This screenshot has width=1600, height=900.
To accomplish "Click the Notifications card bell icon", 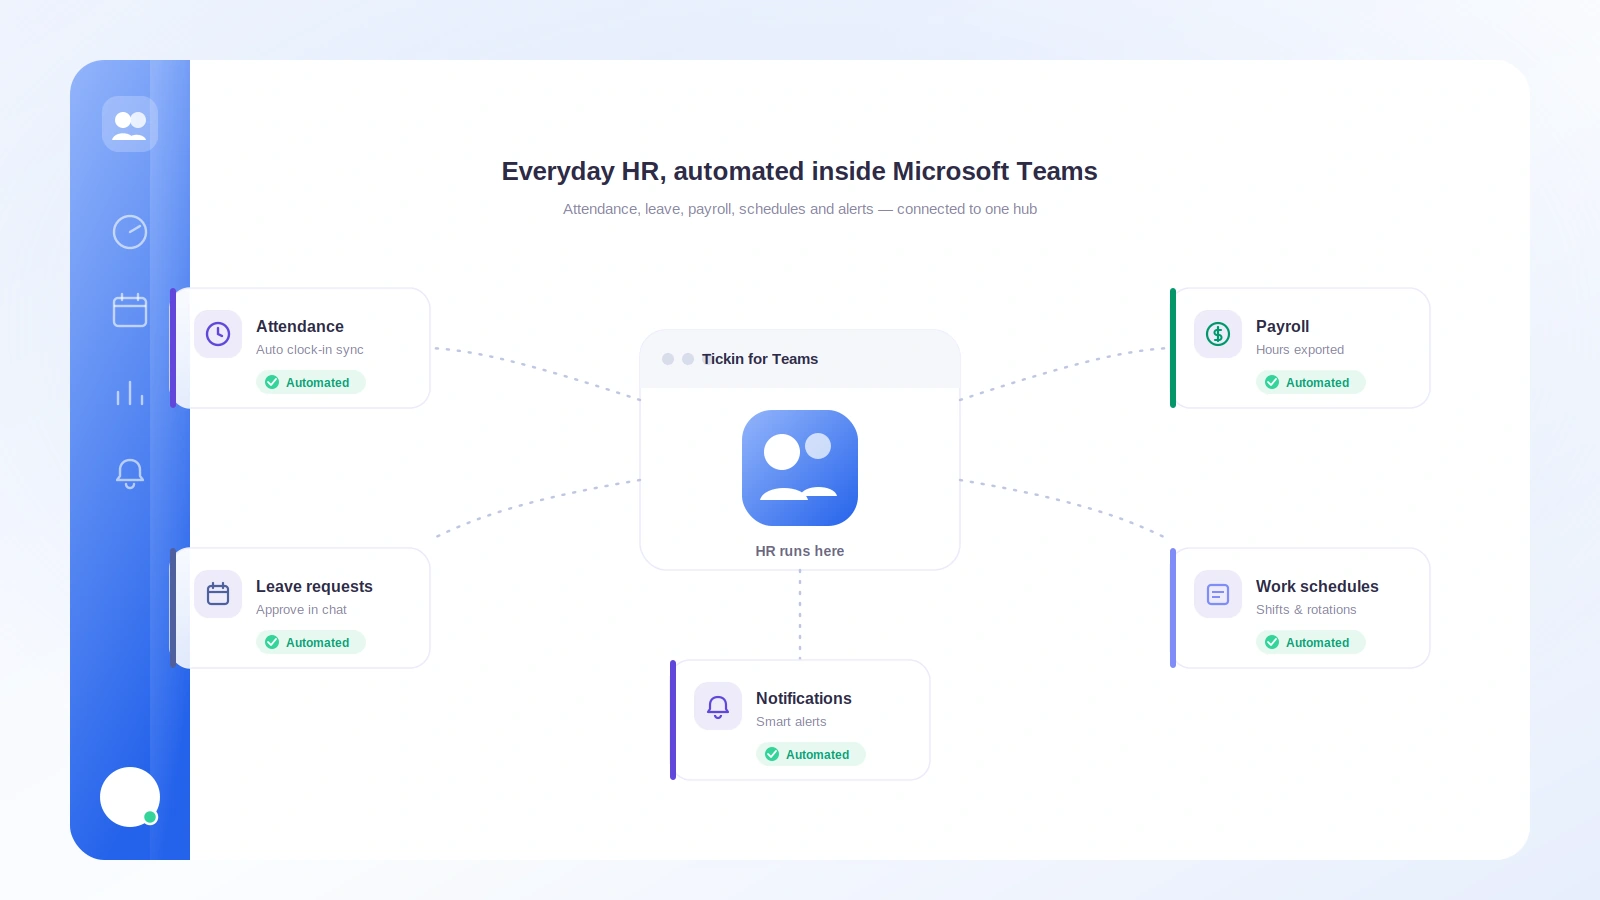I will point(718,706).
